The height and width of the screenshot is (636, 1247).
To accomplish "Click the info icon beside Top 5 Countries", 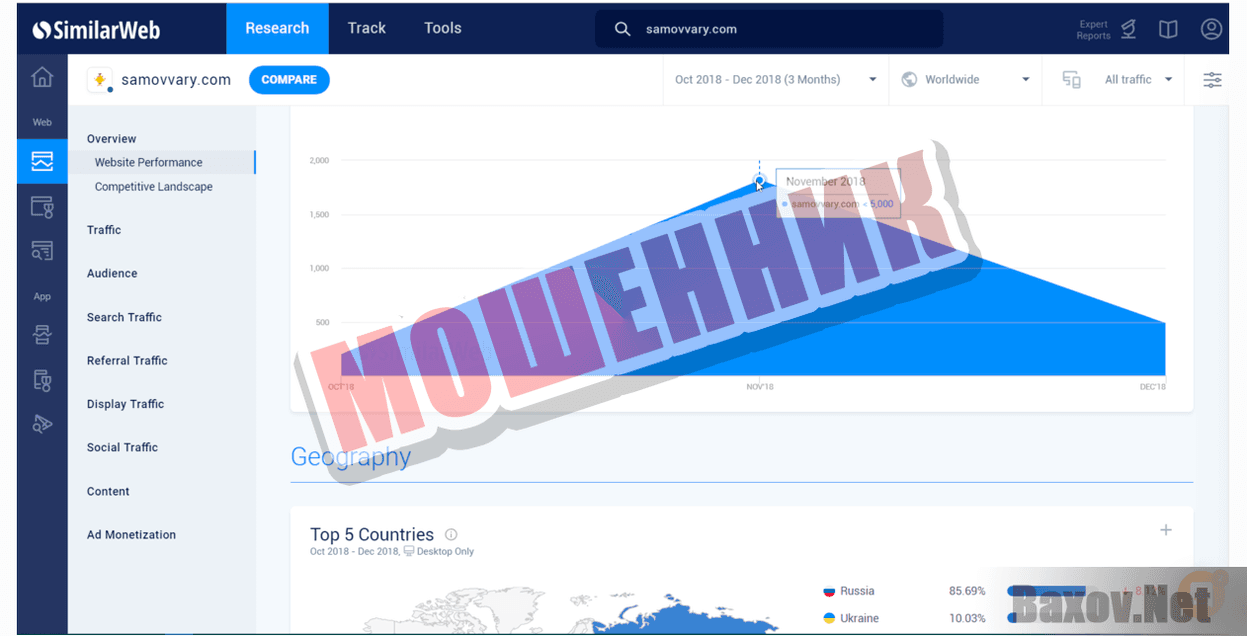I will pyautogui.click(x=451, y=535).
